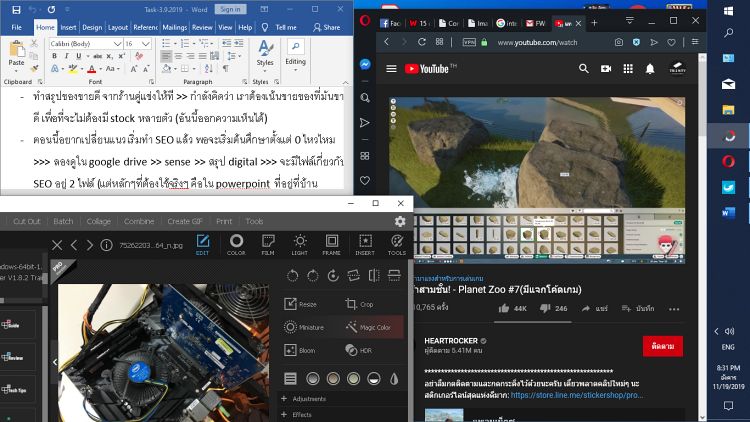The width and height of the screenshot is (750, 422).
Task: Toggle the VPN badge in Opera address bar
Action: coord(469,42)
